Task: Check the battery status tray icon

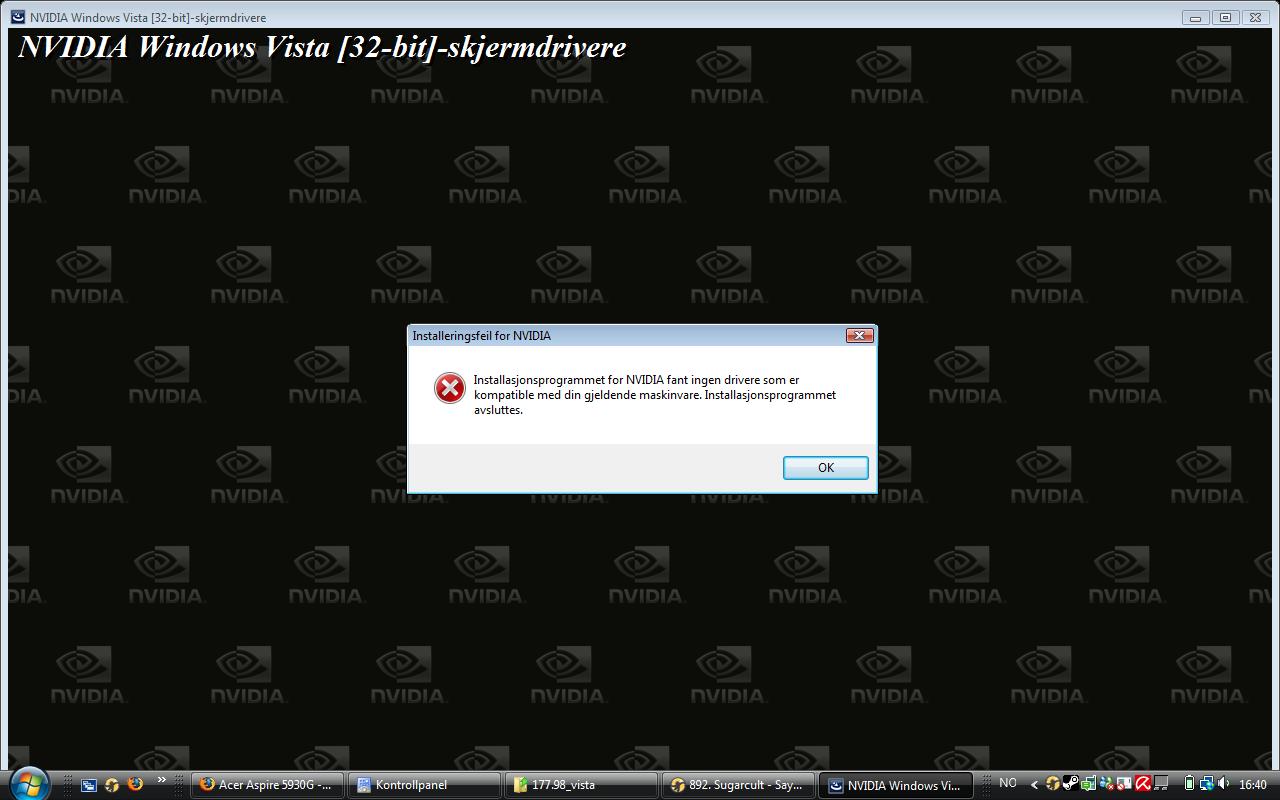Action: (x=1189, y=783)
